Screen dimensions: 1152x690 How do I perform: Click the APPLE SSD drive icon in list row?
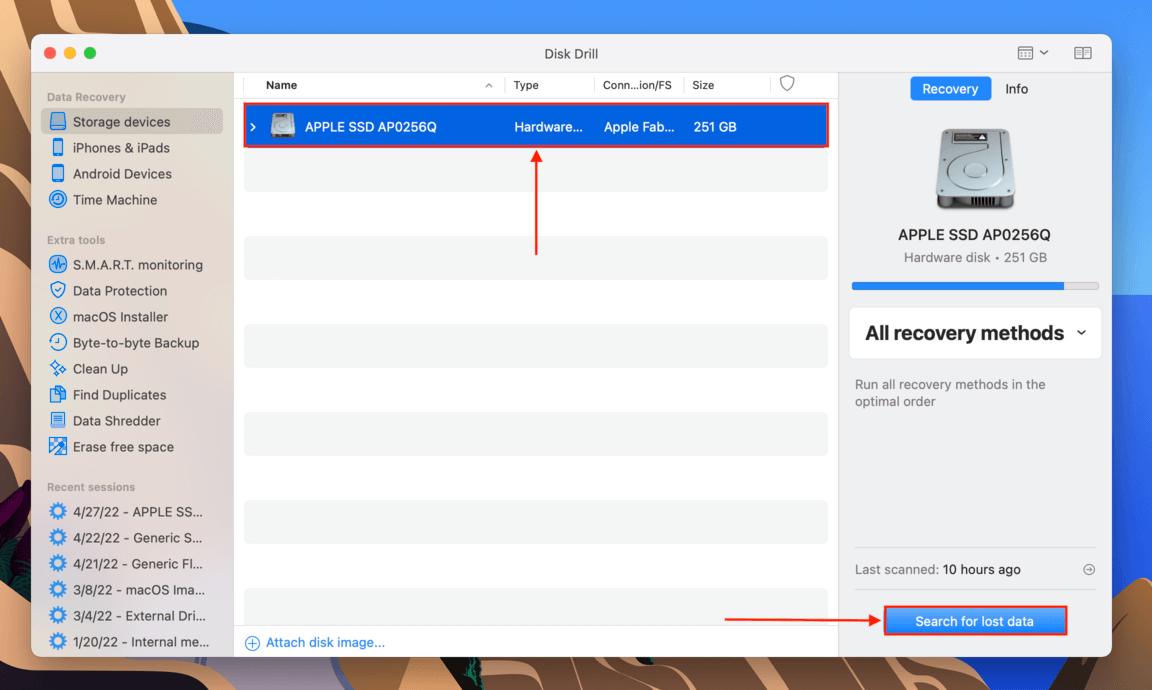(x=283, y=126)
